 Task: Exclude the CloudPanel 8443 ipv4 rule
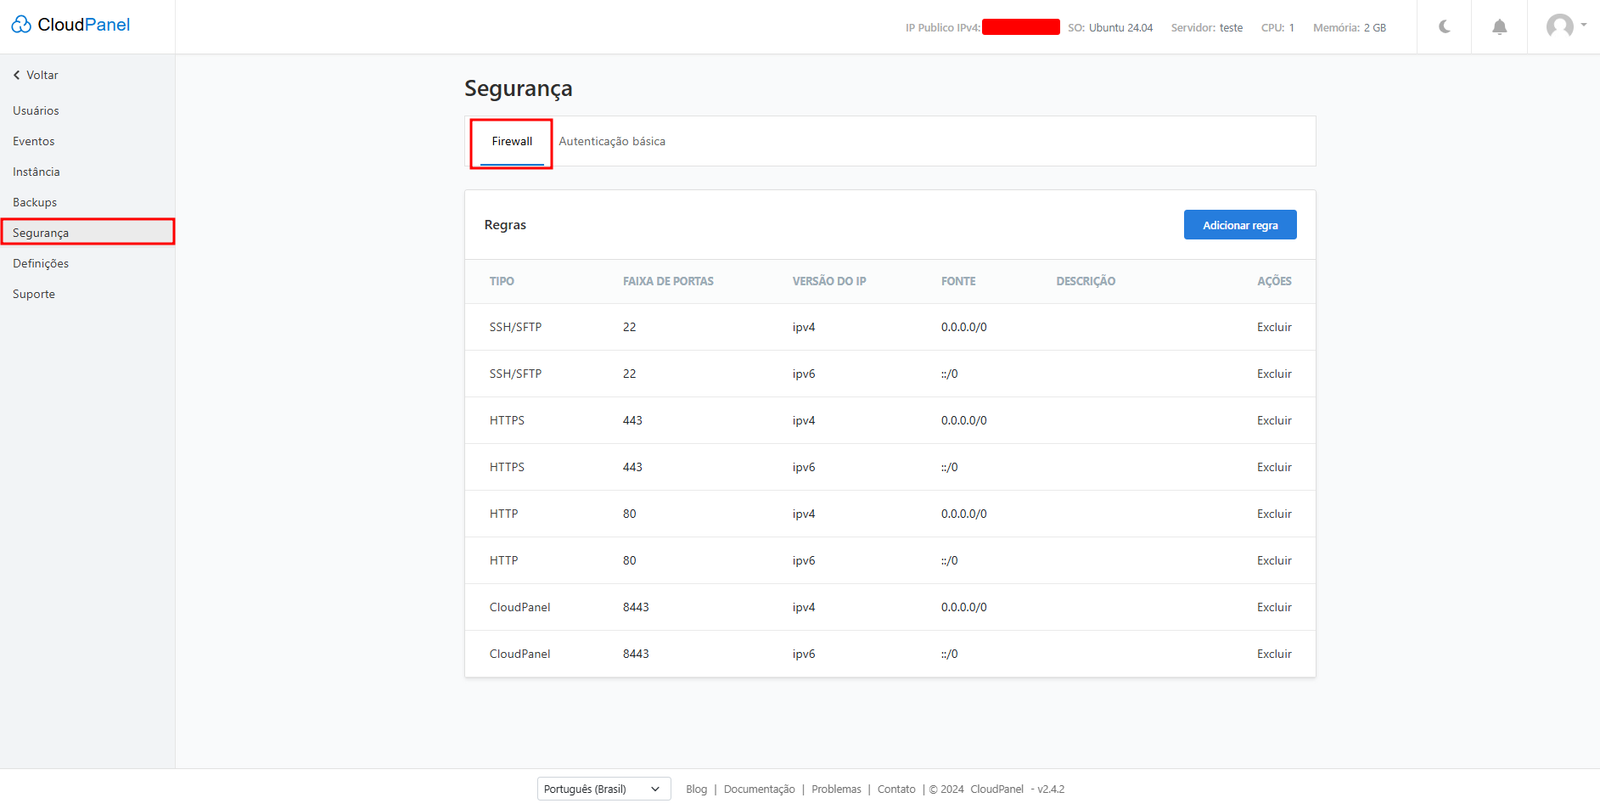pyautogui.click(x=1273, y=607)
